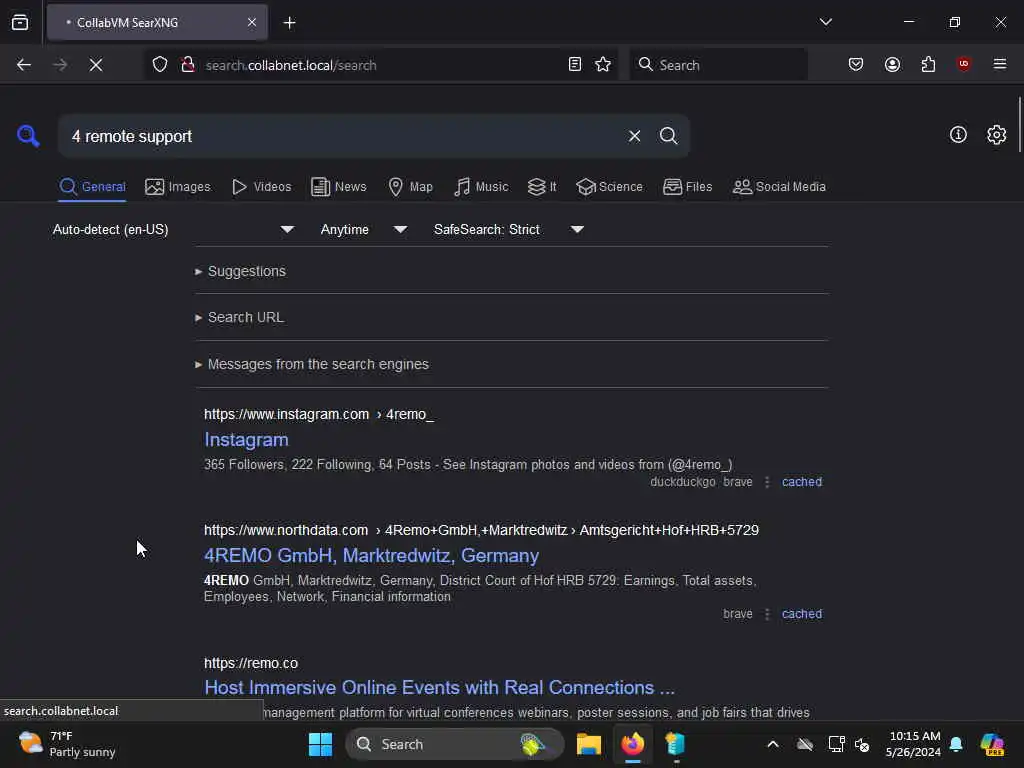Click the SearXNG magnifier logo

(x=28, y=136)
